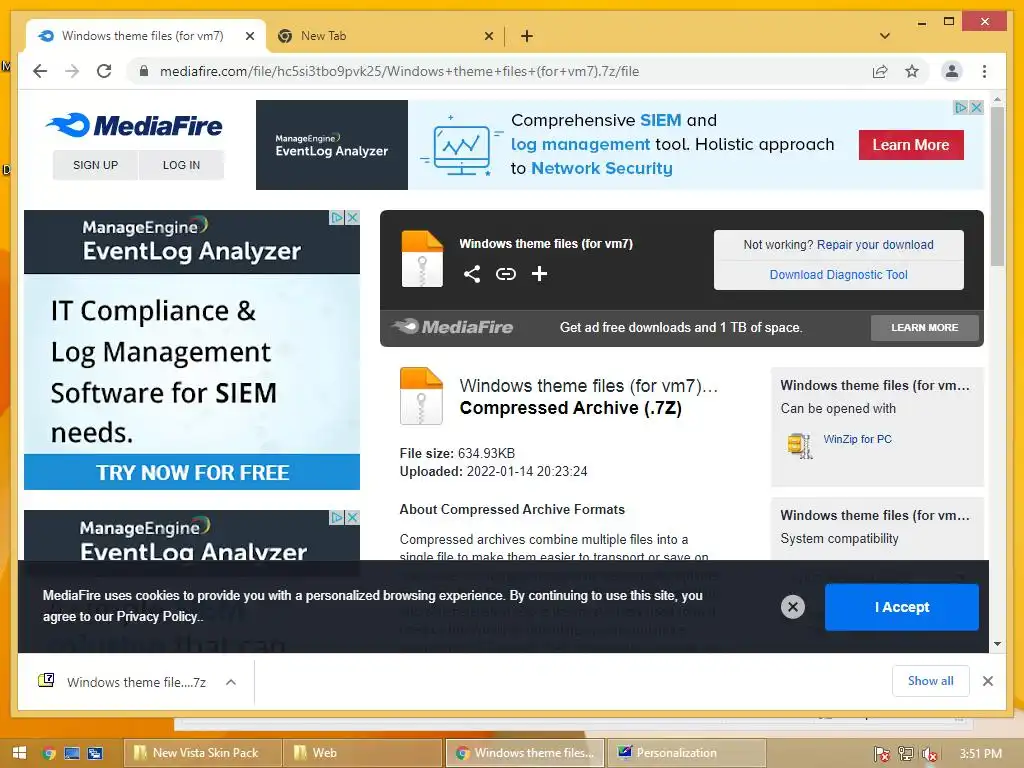Click the plus icon in the file header
Image resolution: width=1024 pixels, height=768 pixels.
[x=539, y=274]
